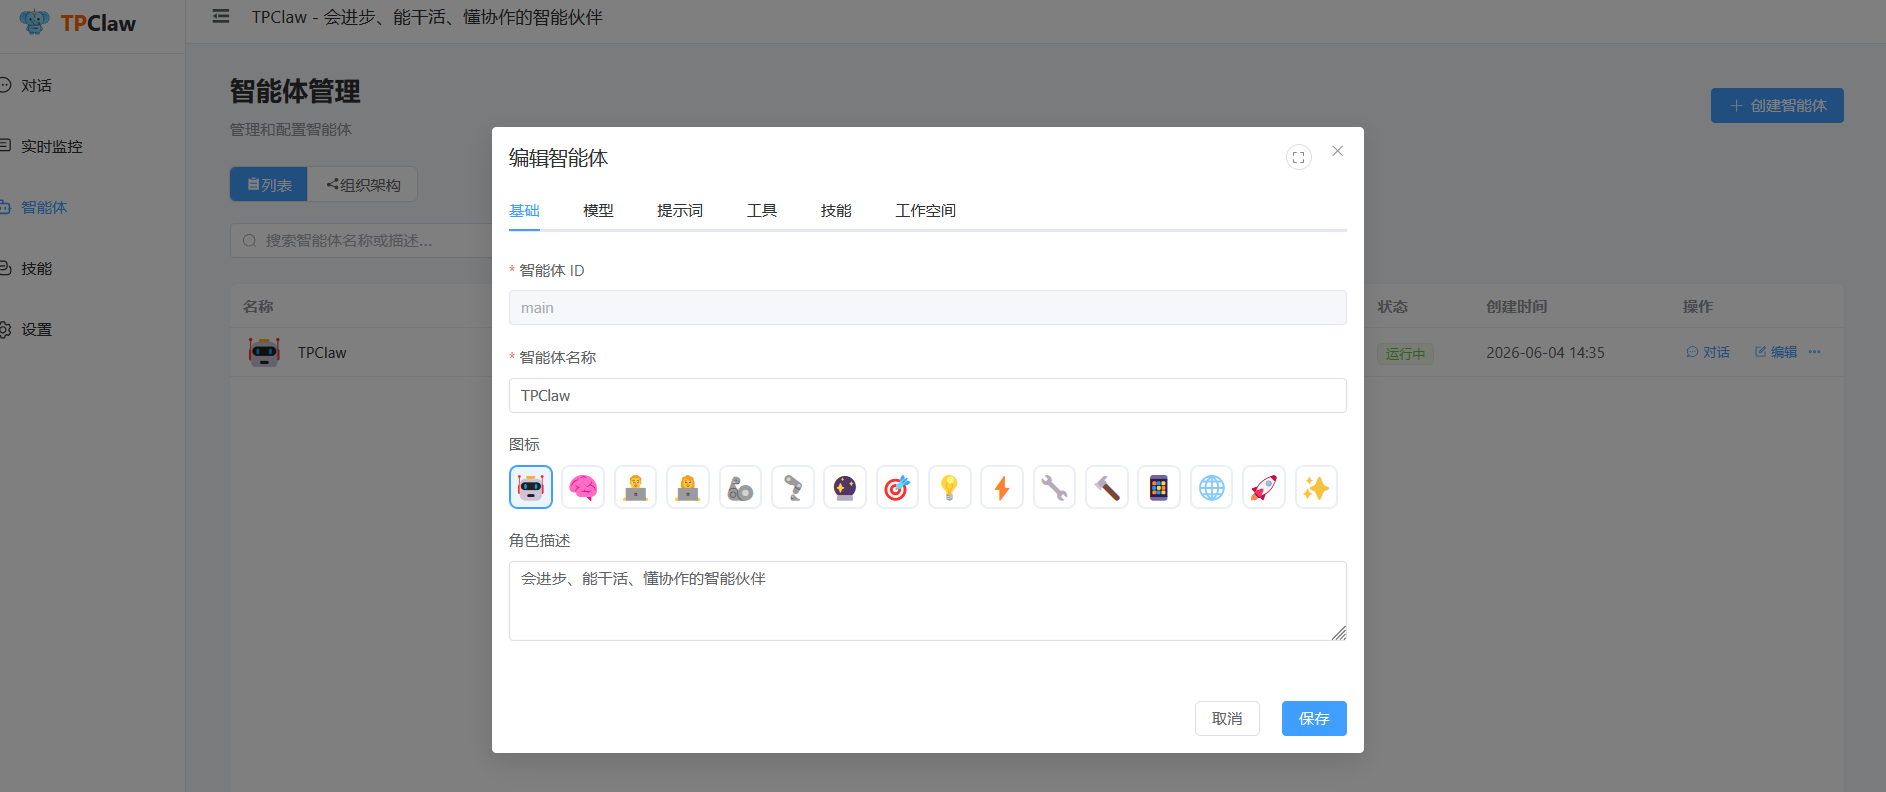Viewport: 1886px width, 792px height.
Task: Select the lightning bolt icon
Action: click(x=1002, y=487)
